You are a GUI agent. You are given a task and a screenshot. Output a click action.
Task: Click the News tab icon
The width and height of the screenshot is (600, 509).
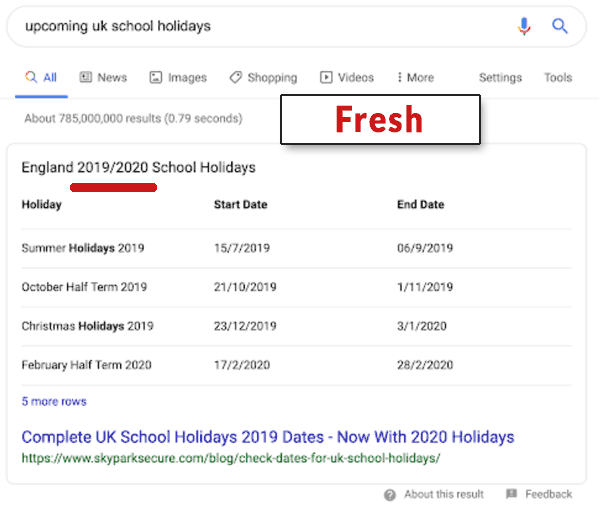point(86,77)
